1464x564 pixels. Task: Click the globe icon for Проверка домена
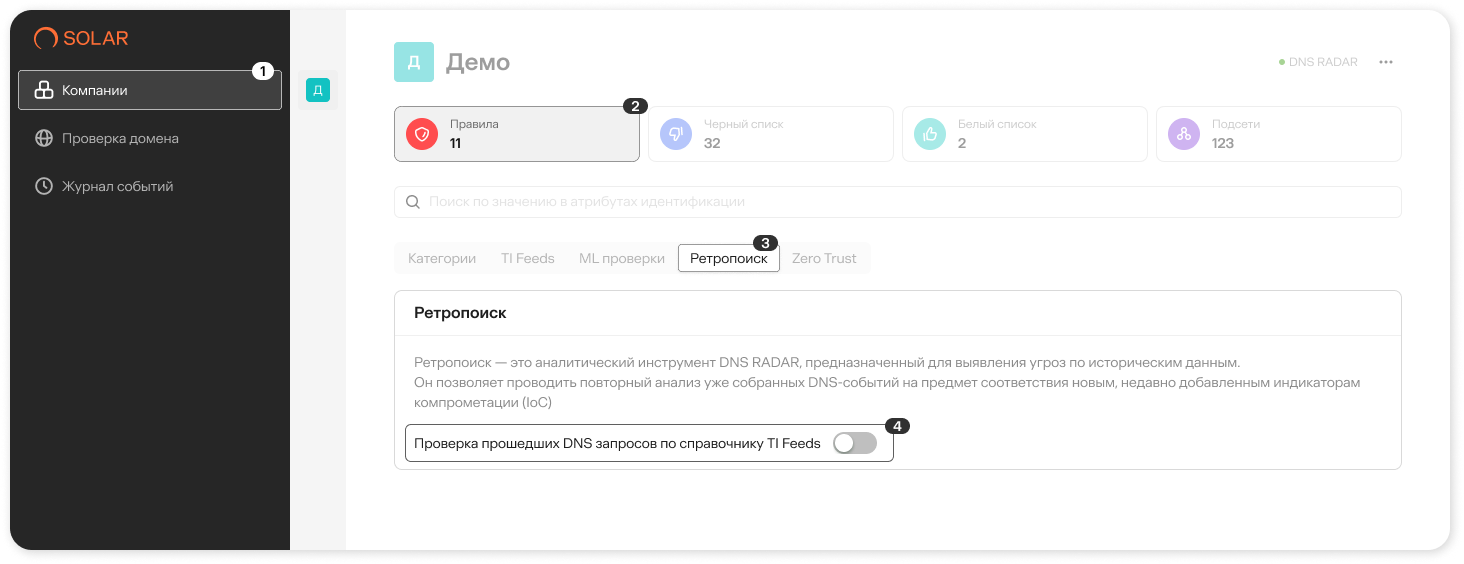44,138
